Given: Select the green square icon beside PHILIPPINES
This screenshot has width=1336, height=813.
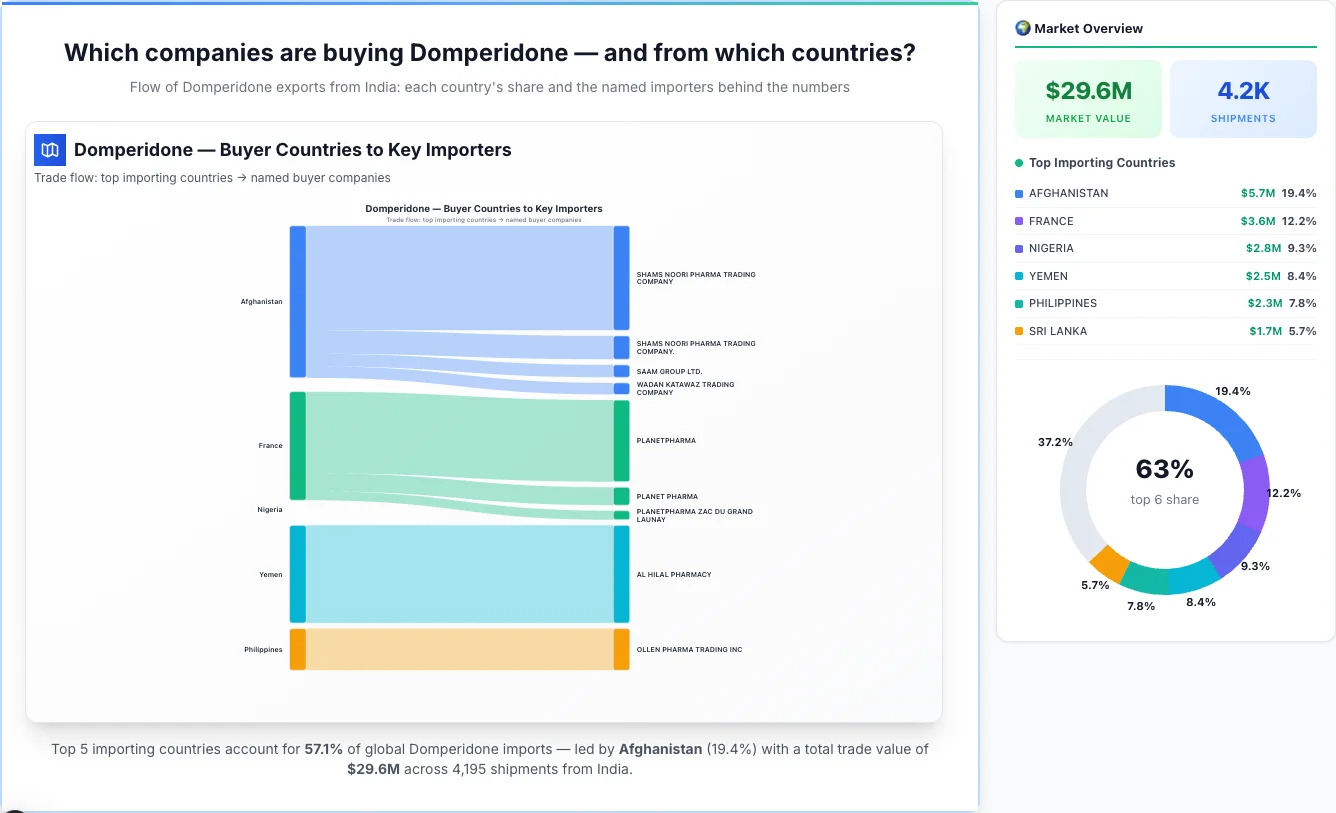Looking at the screenshot, I should pos(1021,303).
